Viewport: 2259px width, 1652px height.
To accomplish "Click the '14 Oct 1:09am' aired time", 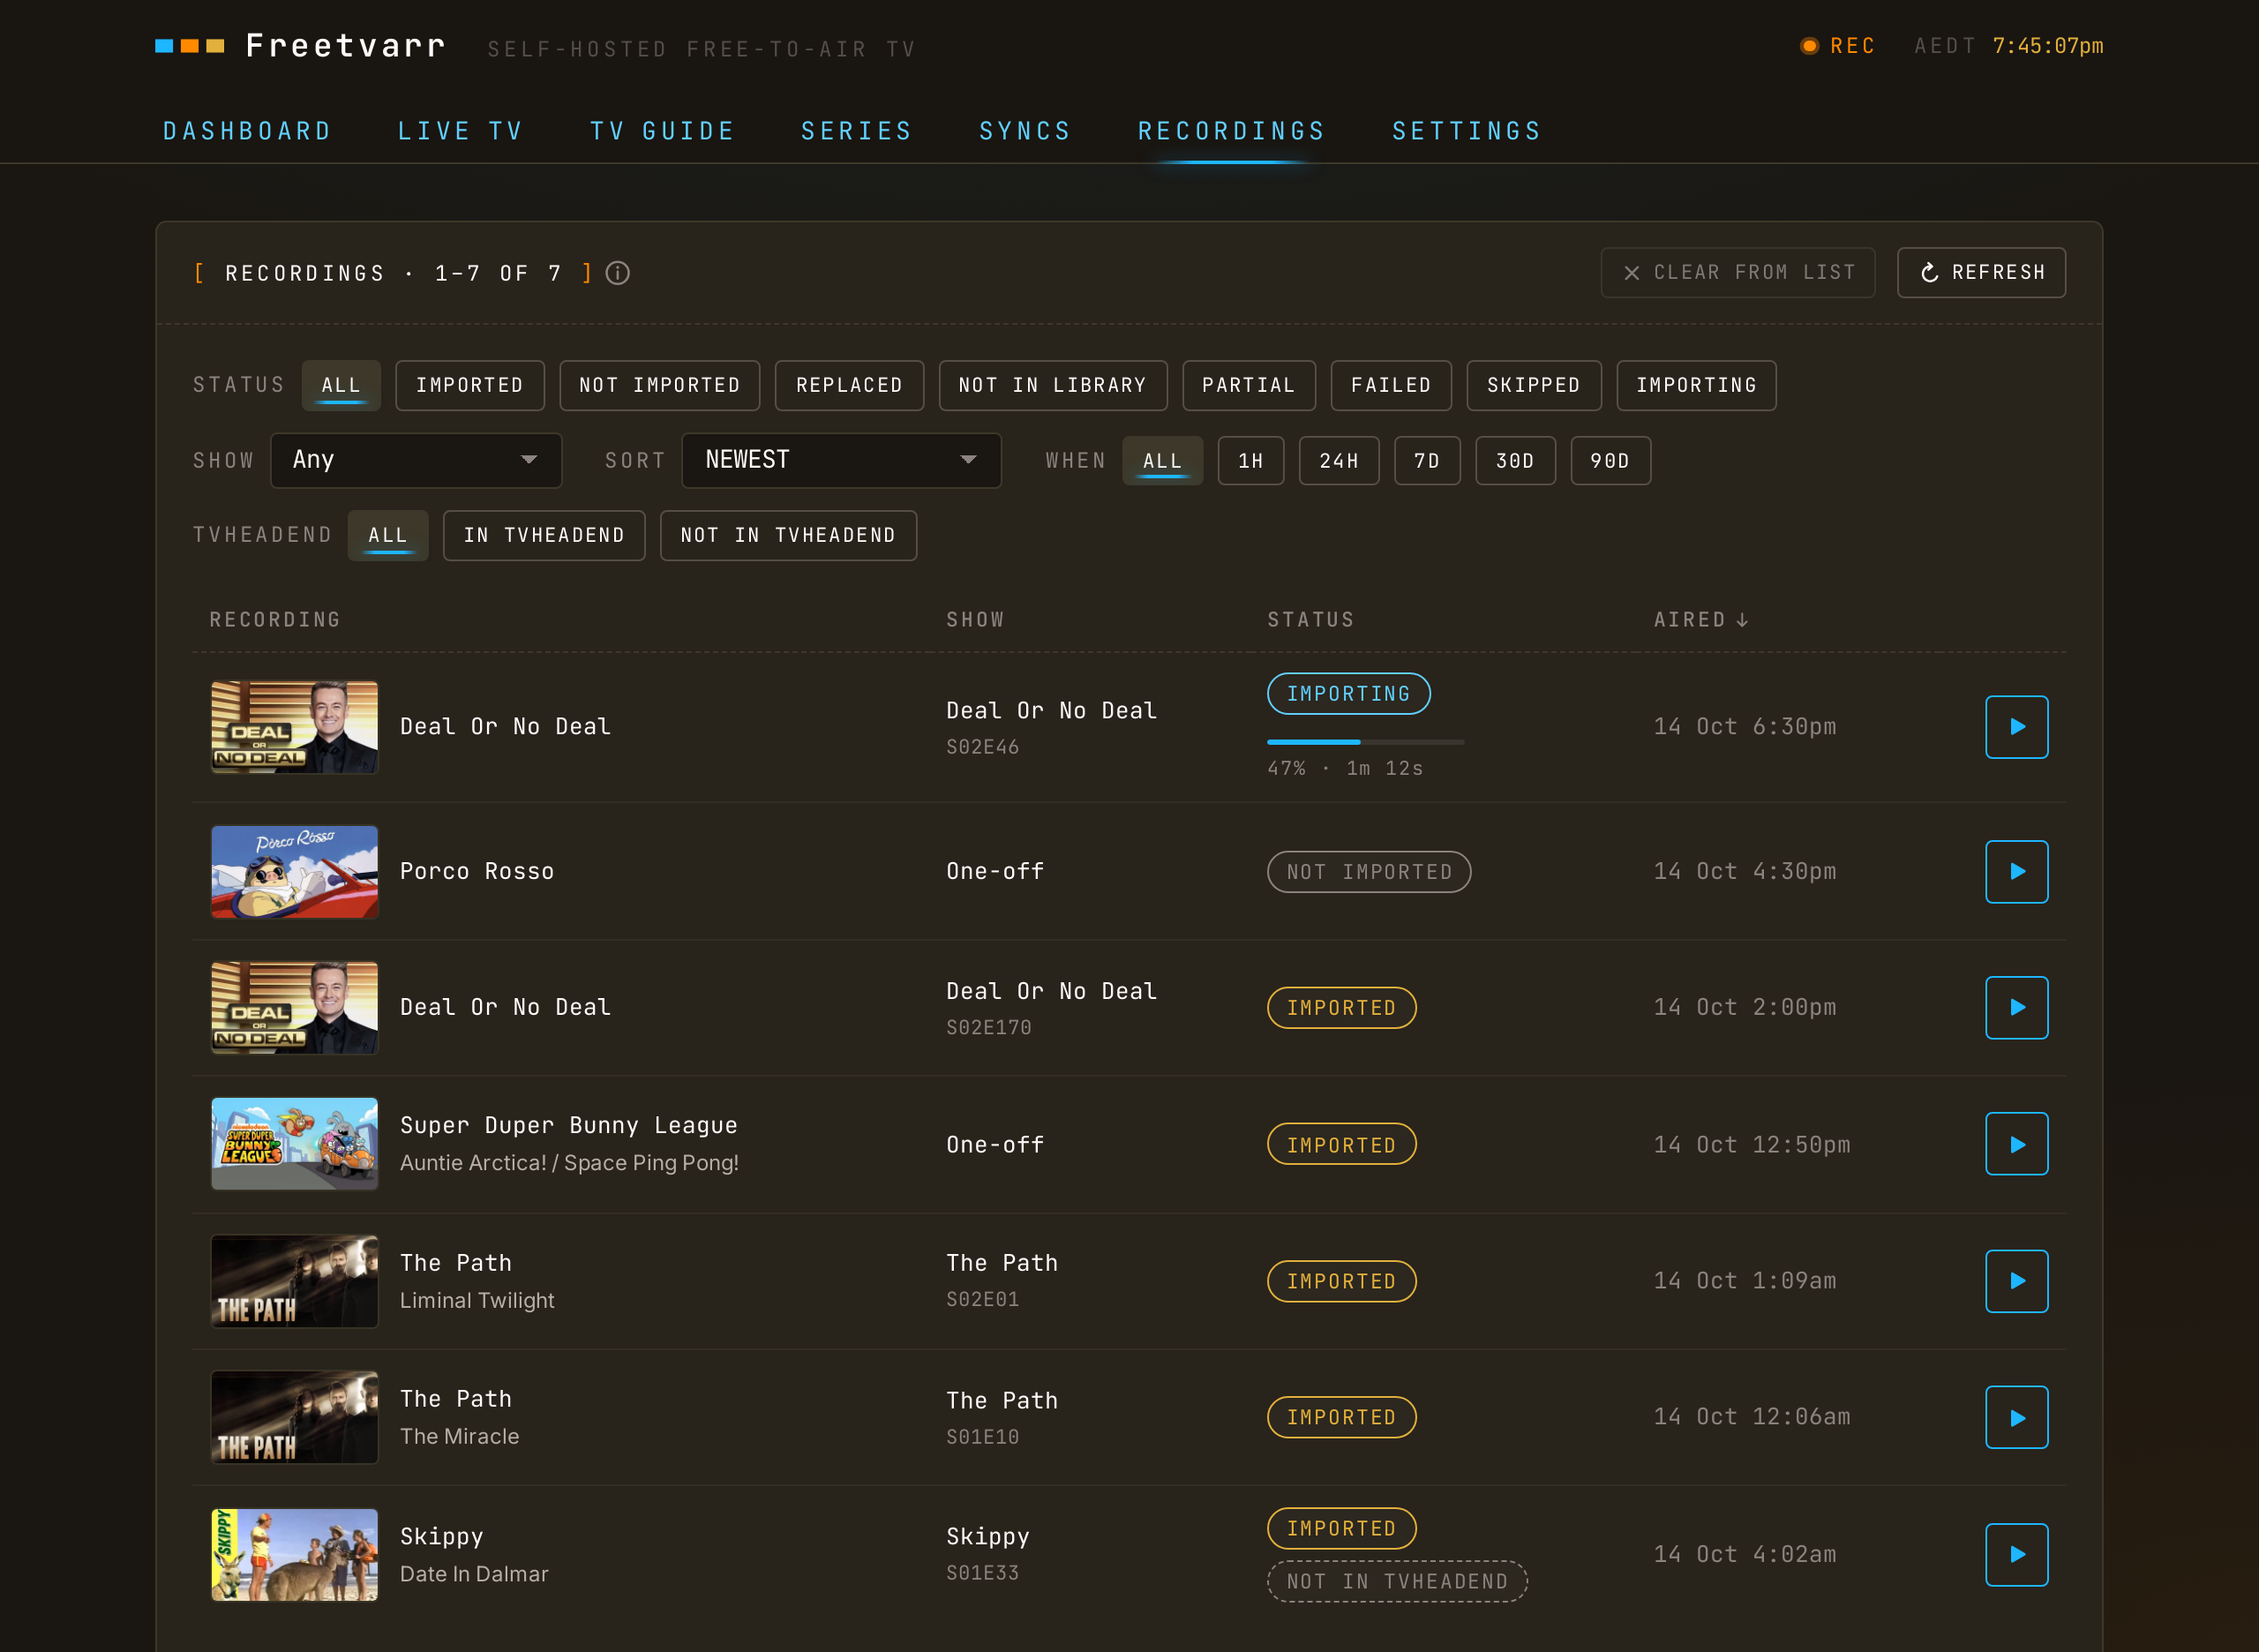I will coord(1744,1281).
